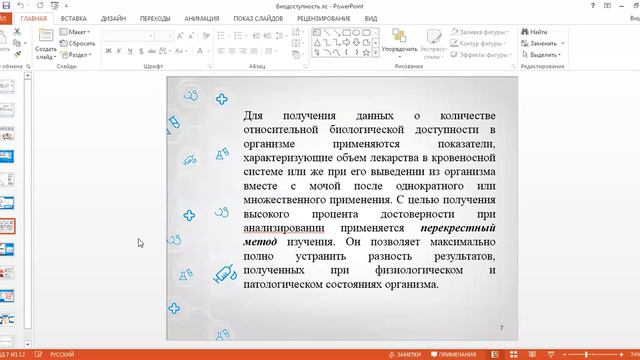Toggle strikethrough abc formatting
Image resolution: width=640 pixels, height=360 pixels.
click(x=152, y=51)
